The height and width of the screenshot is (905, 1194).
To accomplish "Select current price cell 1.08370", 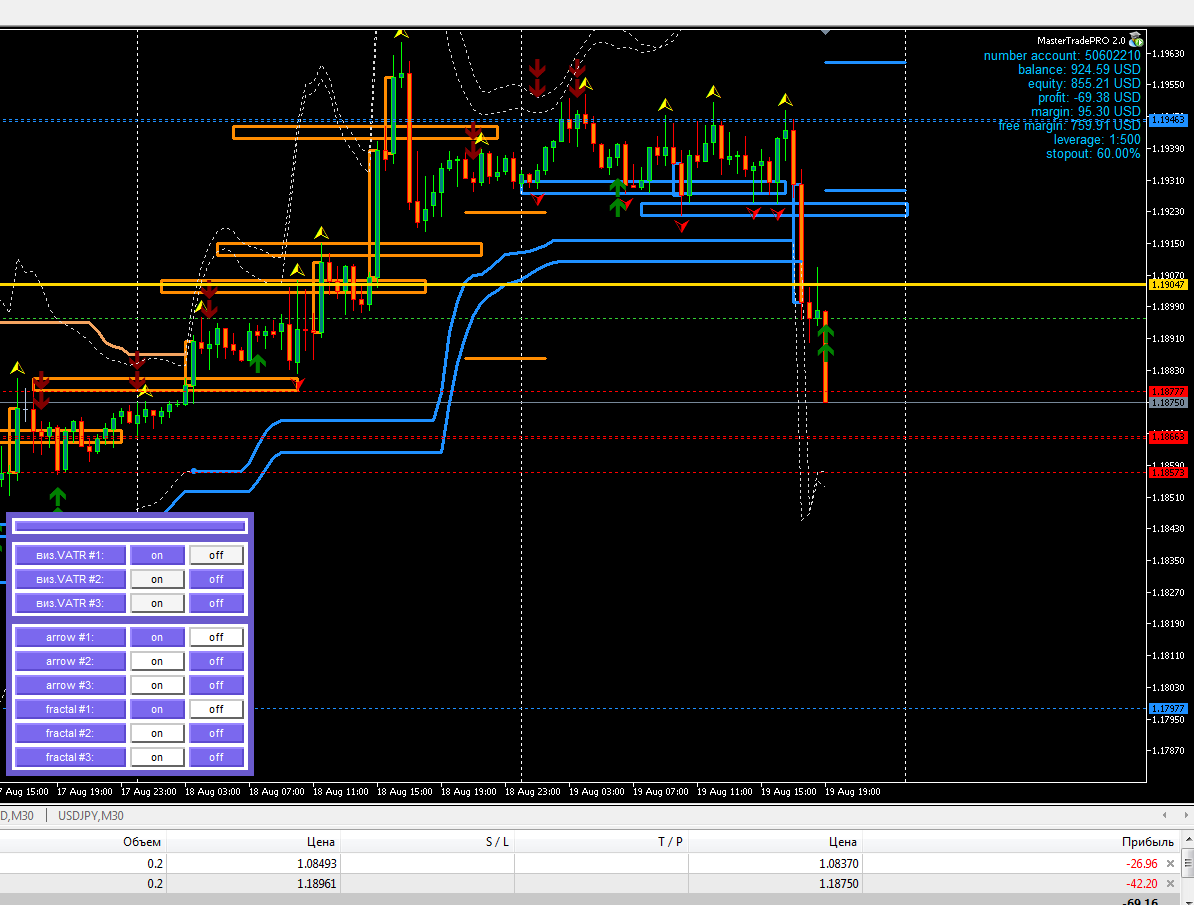I will 838,864.
